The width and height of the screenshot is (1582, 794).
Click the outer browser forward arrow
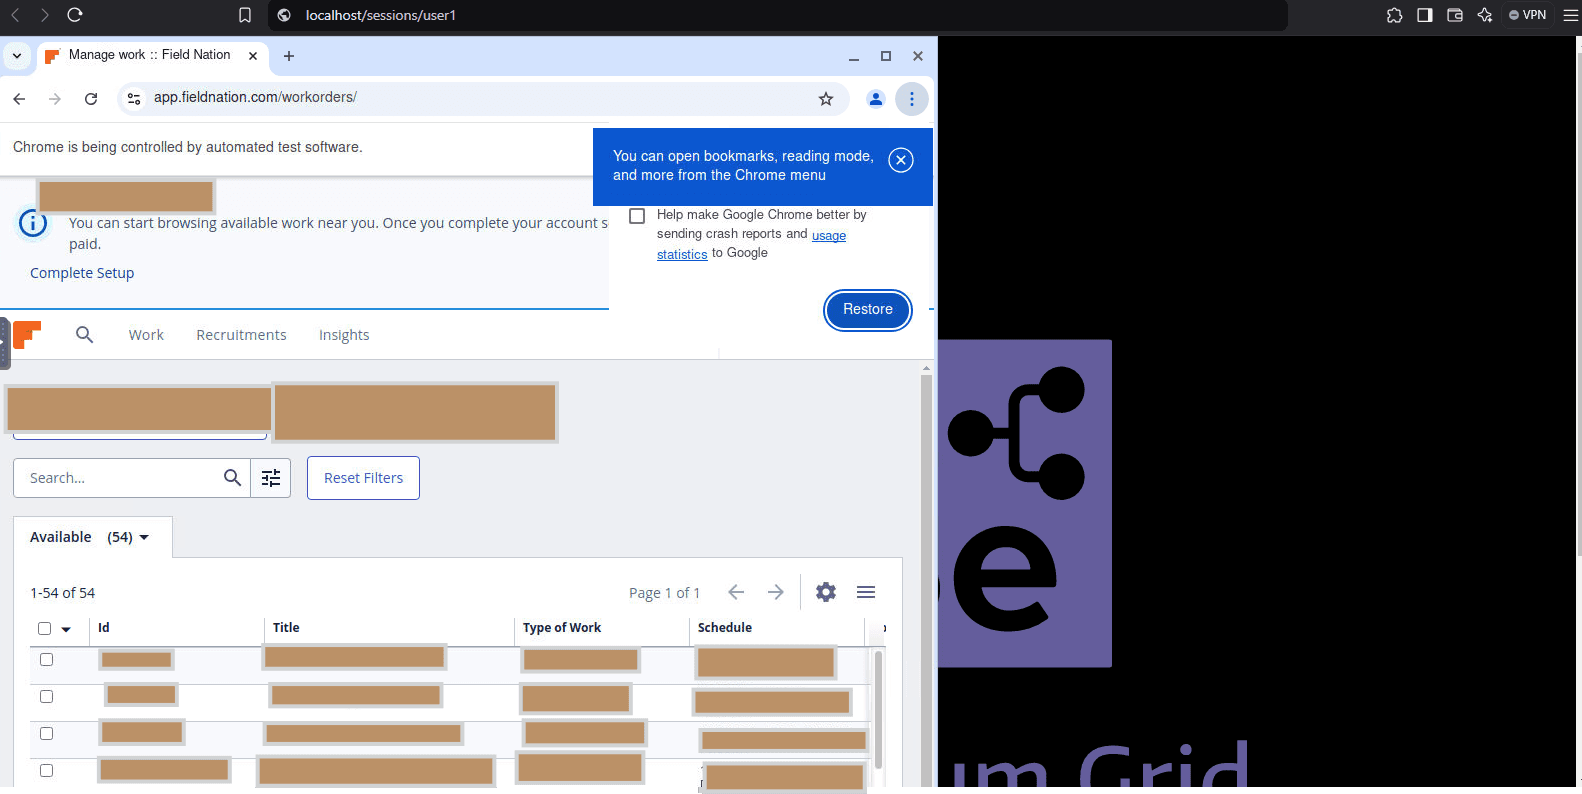(44, 15)
